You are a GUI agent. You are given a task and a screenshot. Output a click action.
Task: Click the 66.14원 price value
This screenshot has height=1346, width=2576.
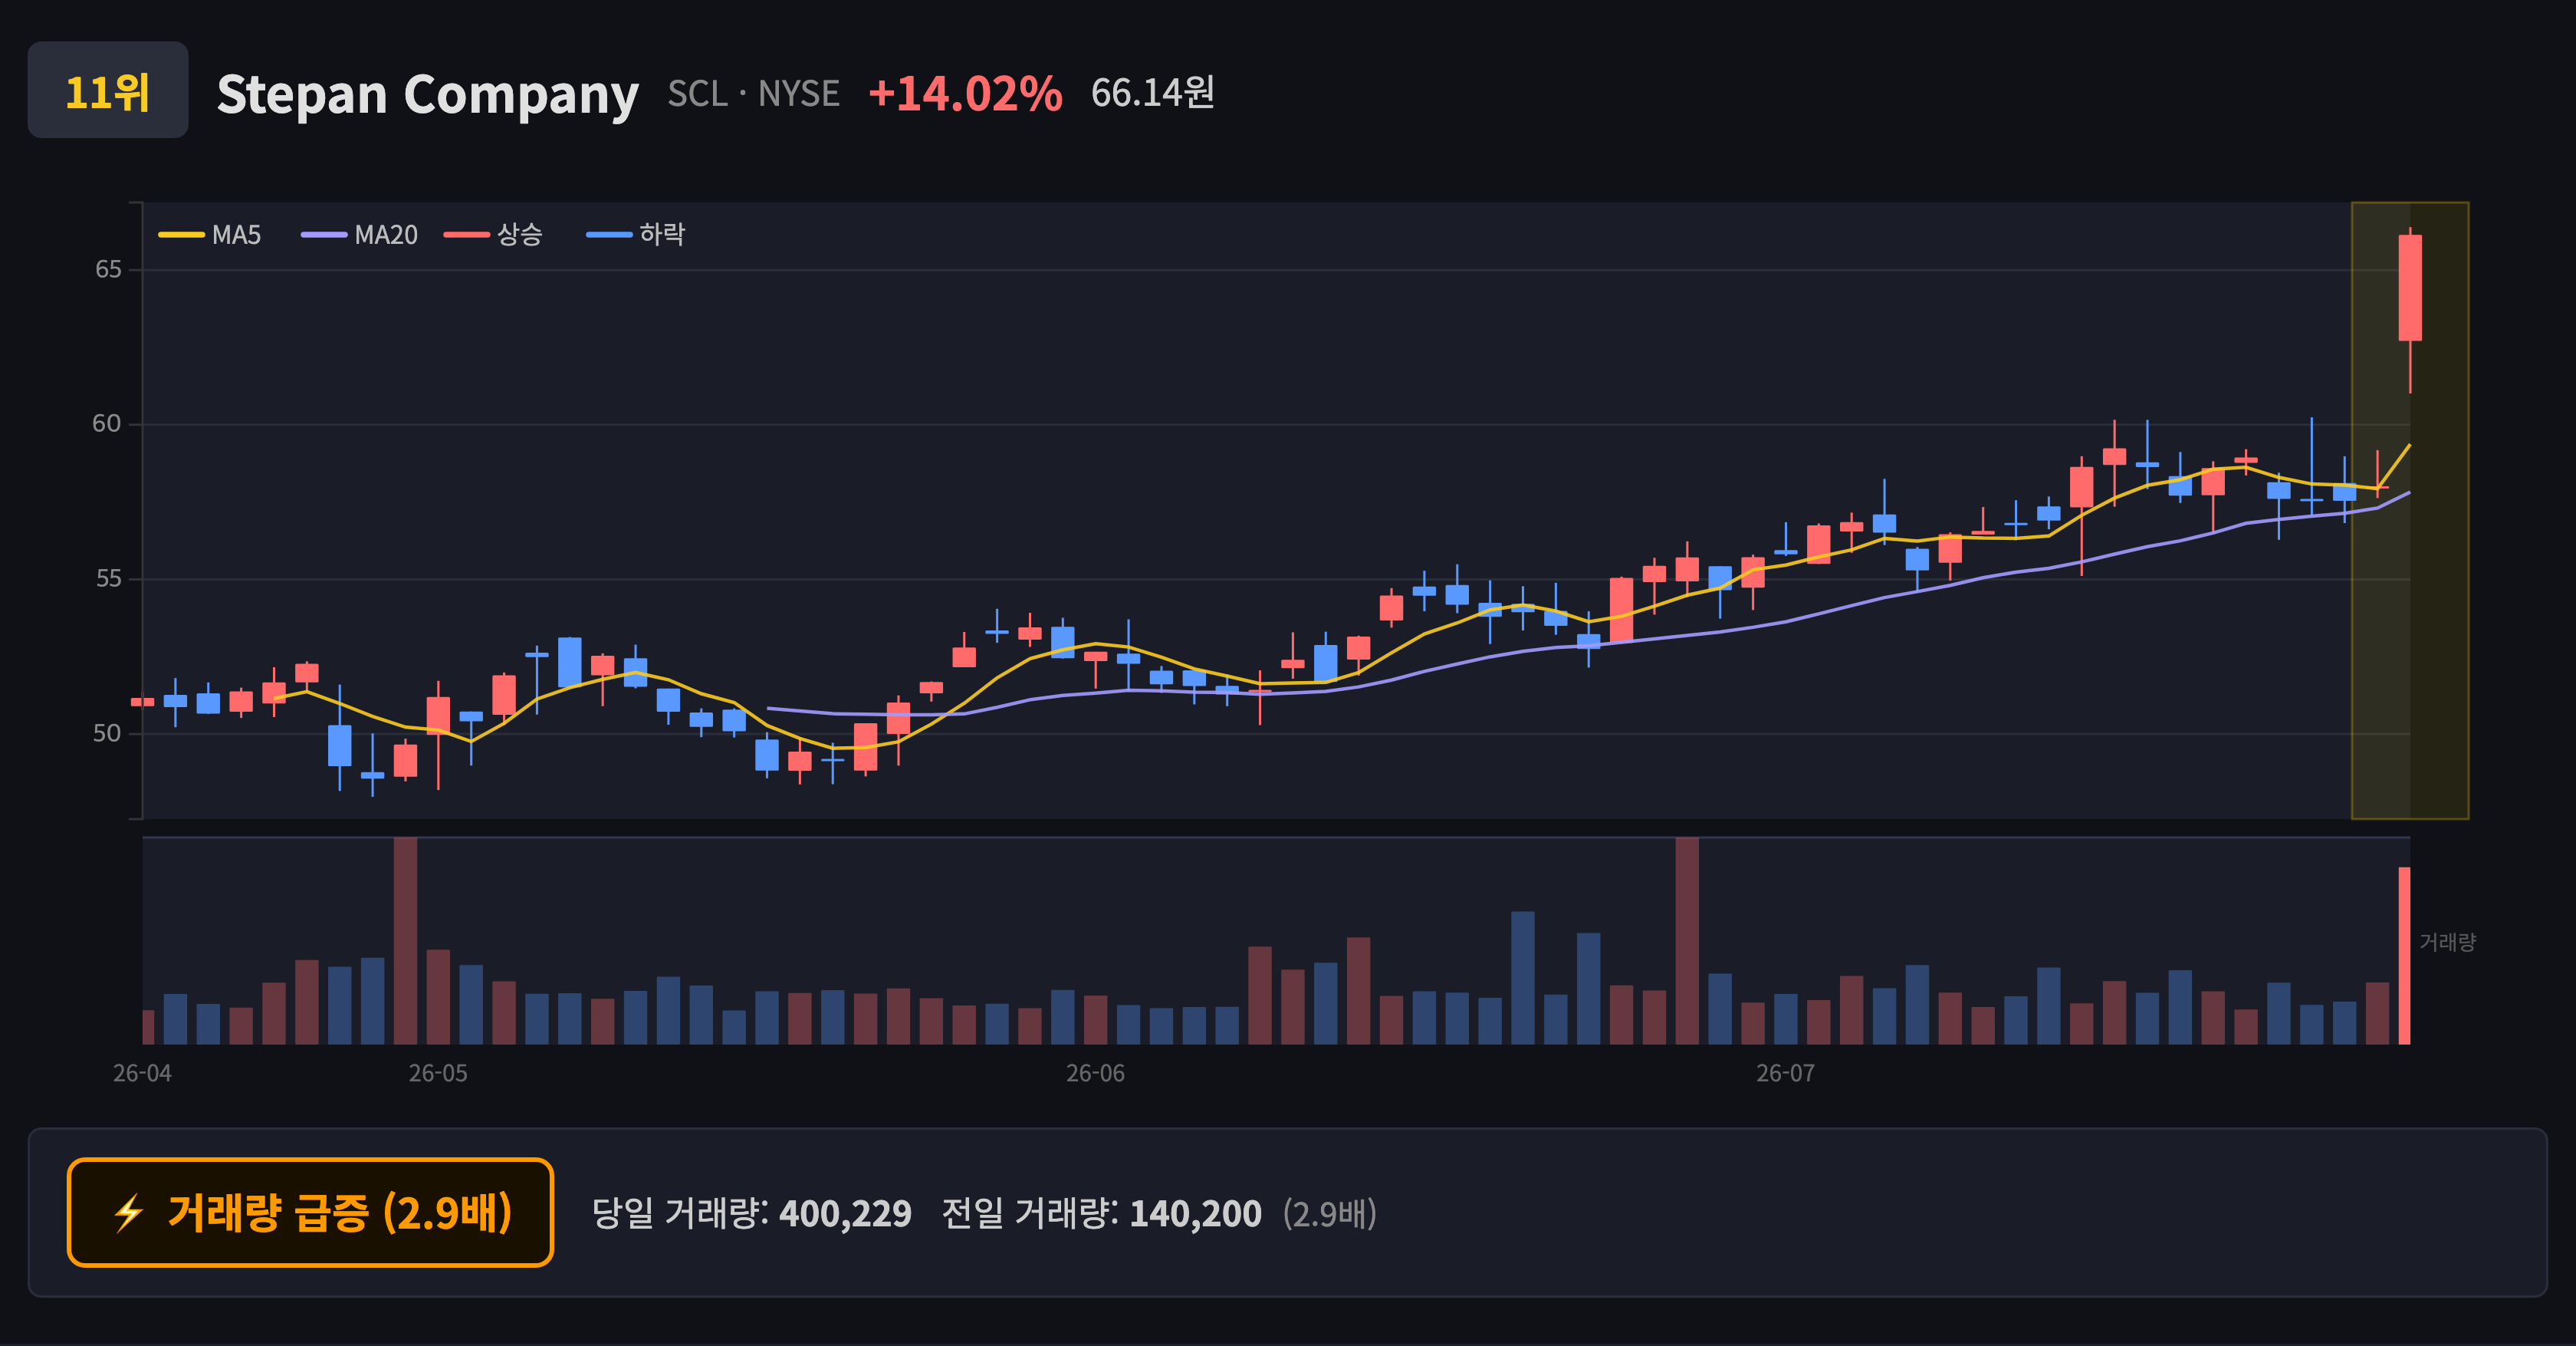(x=1152, y=93)
